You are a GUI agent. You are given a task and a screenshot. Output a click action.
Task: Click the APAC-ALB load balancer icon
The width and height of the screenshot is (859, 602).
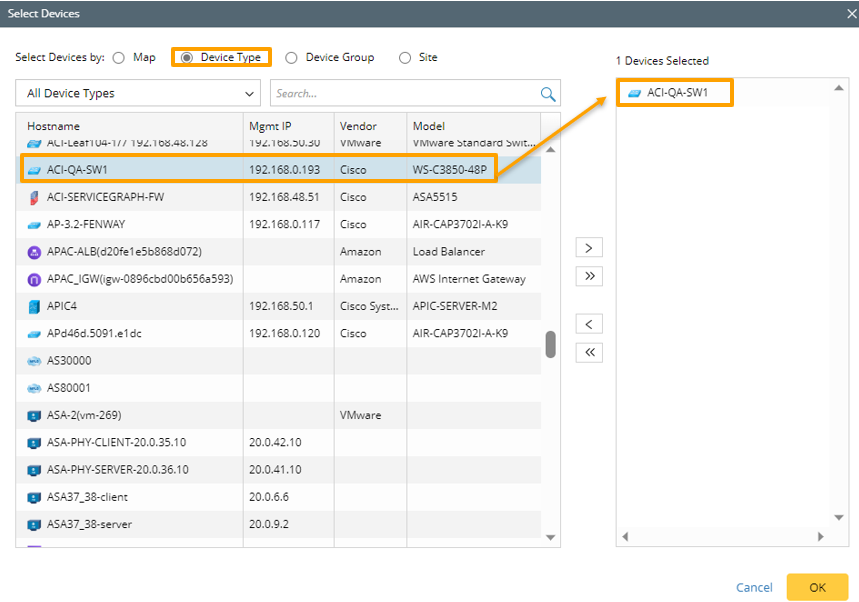click(x=34, y=252)
